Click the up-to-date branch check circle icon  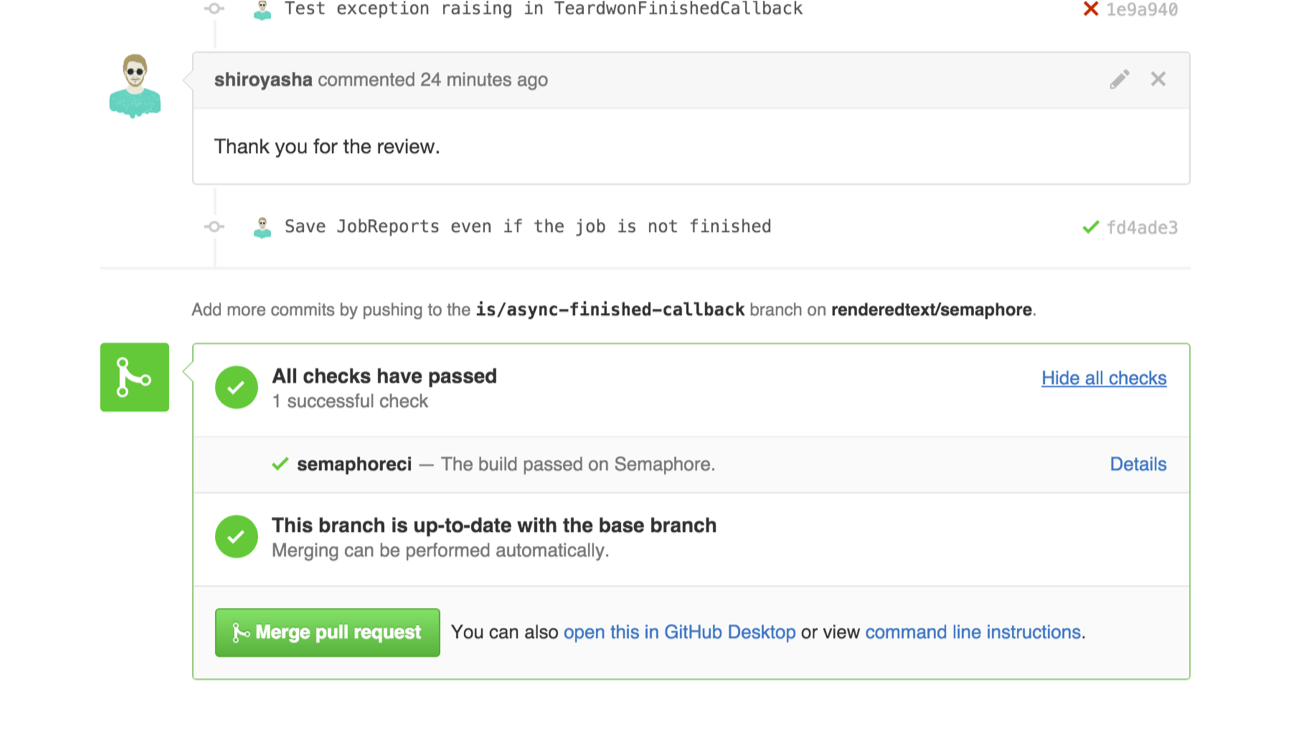pyautogui.click(x=236, y=537)
